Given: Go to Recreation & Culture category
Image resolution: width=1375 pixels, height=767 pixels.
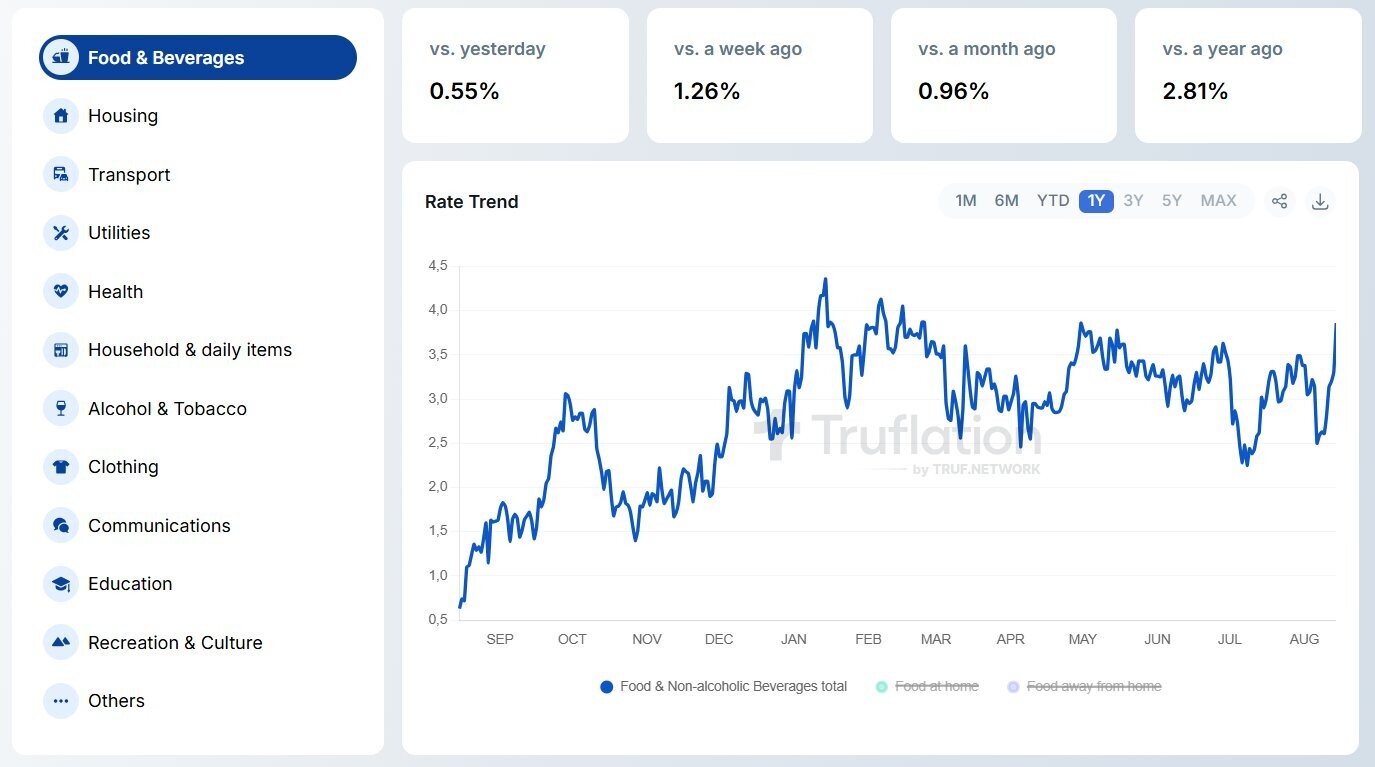Looking at the screenshot, I should click(x=175, y=643).
